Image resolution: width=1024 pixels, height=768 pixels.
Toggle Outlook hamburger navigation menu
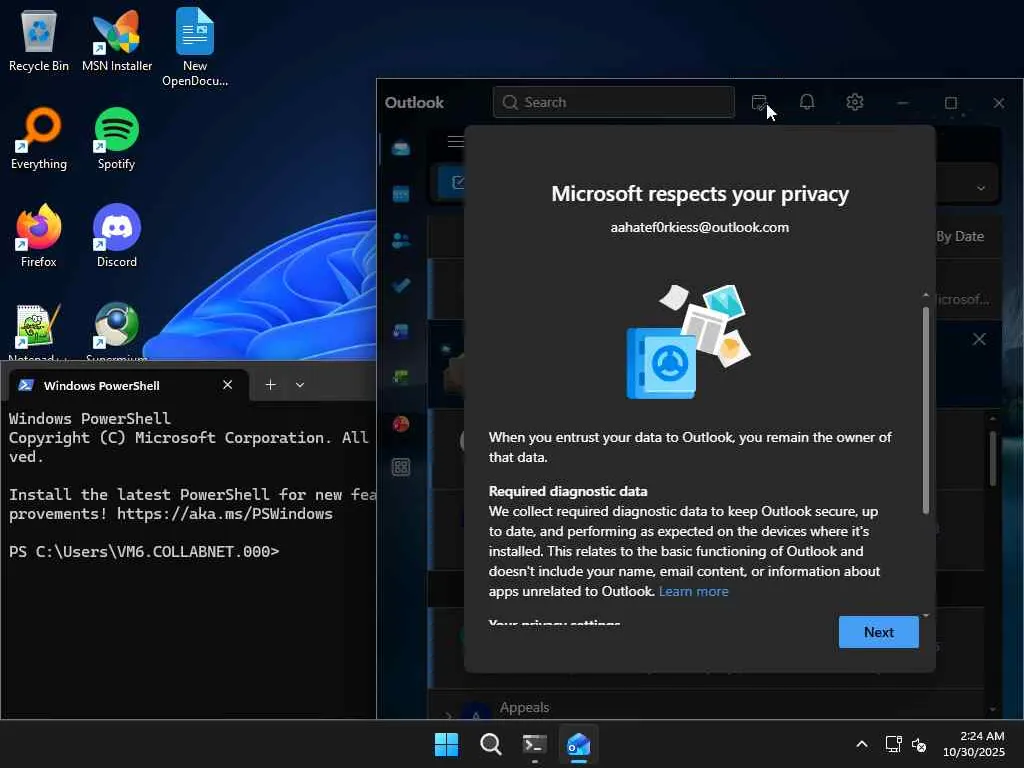(455, 142)
